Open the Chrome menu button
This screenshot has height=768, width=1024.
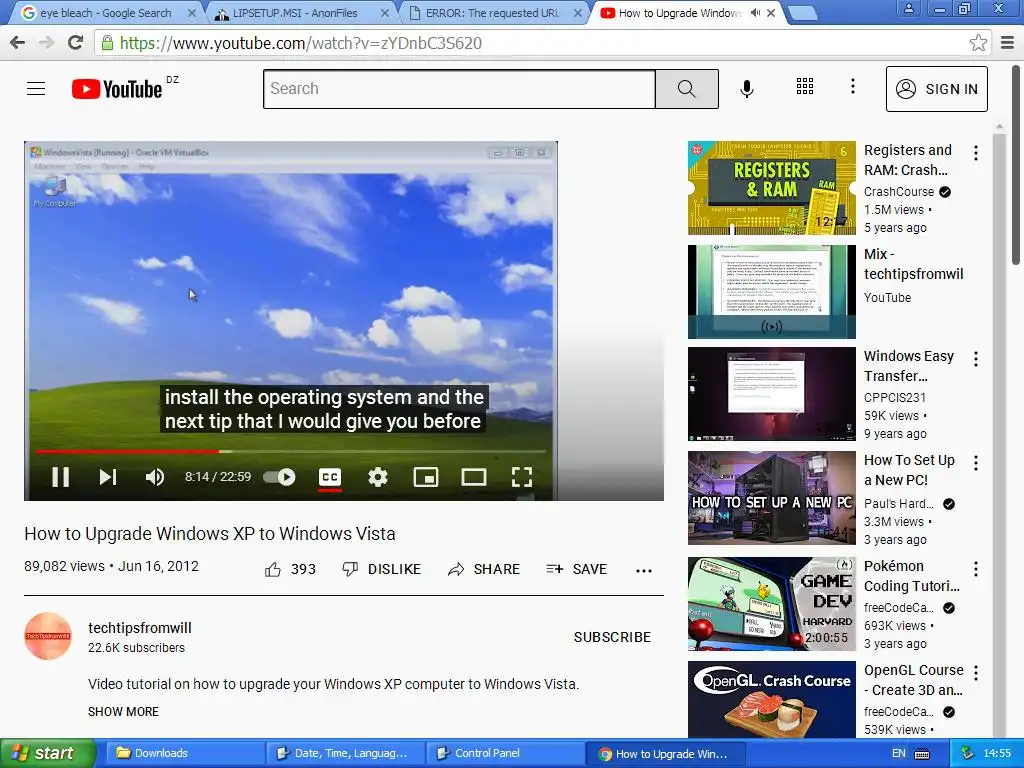1008,43
